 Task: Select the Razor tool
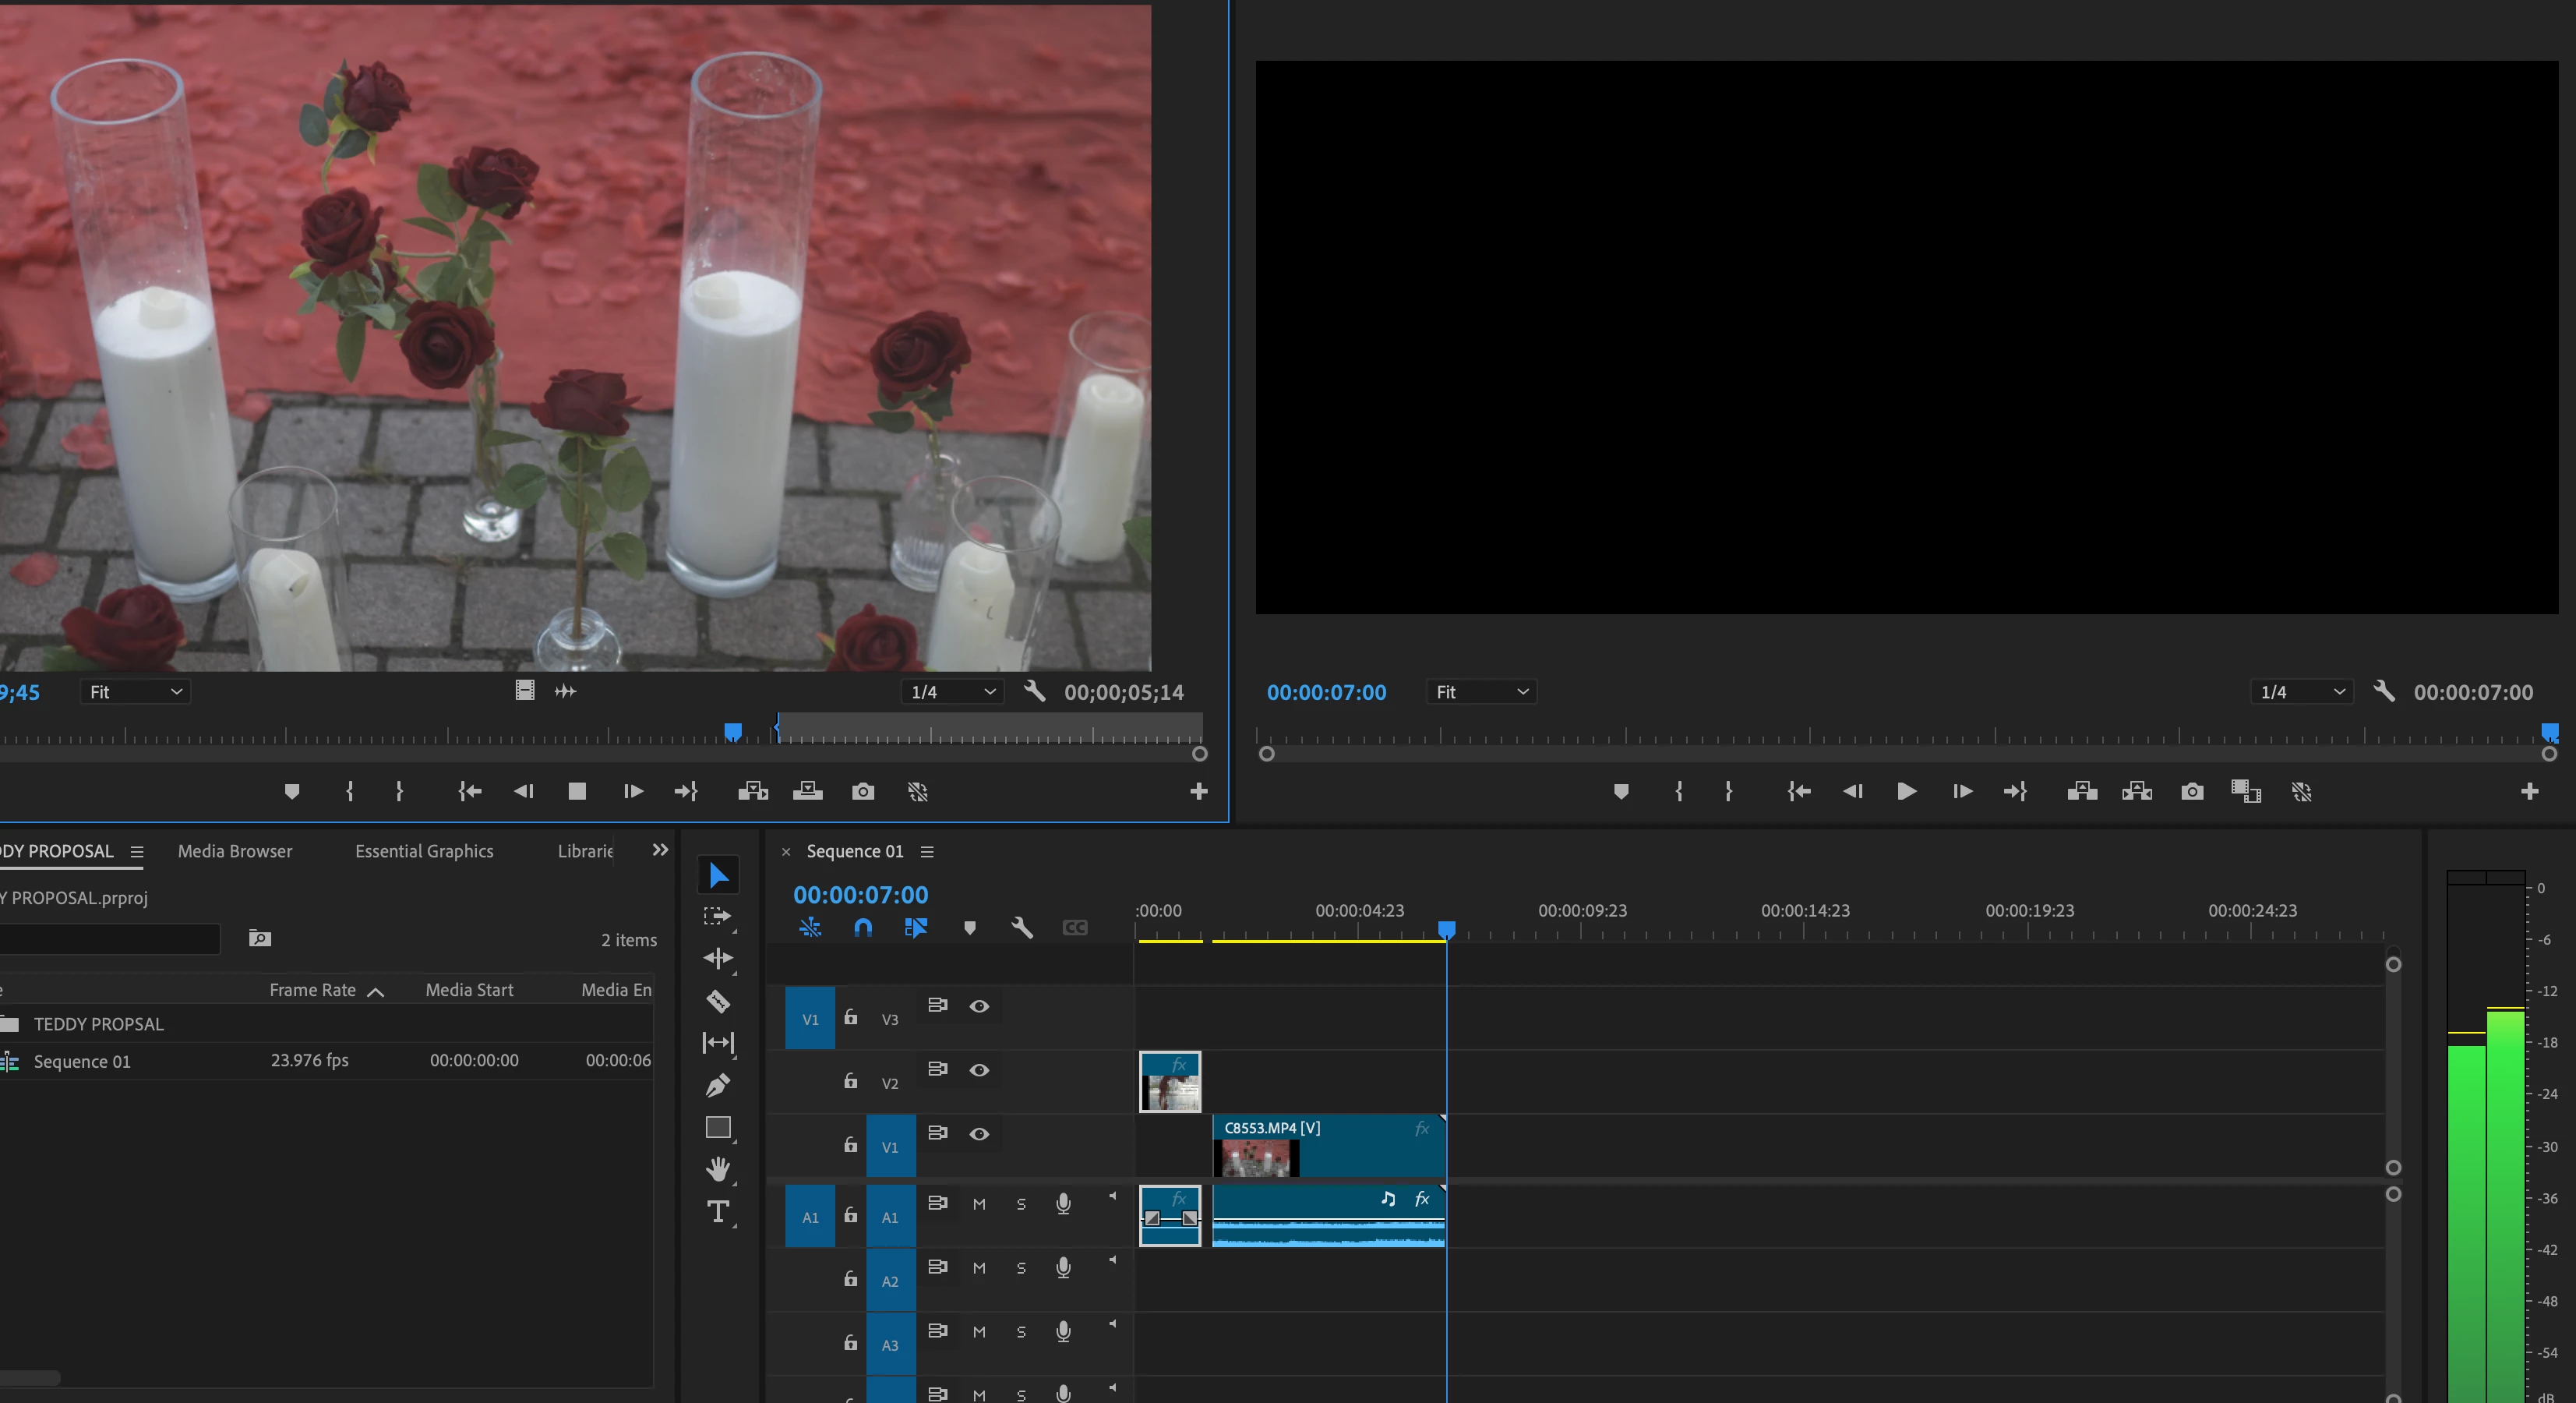(717, 1001)
